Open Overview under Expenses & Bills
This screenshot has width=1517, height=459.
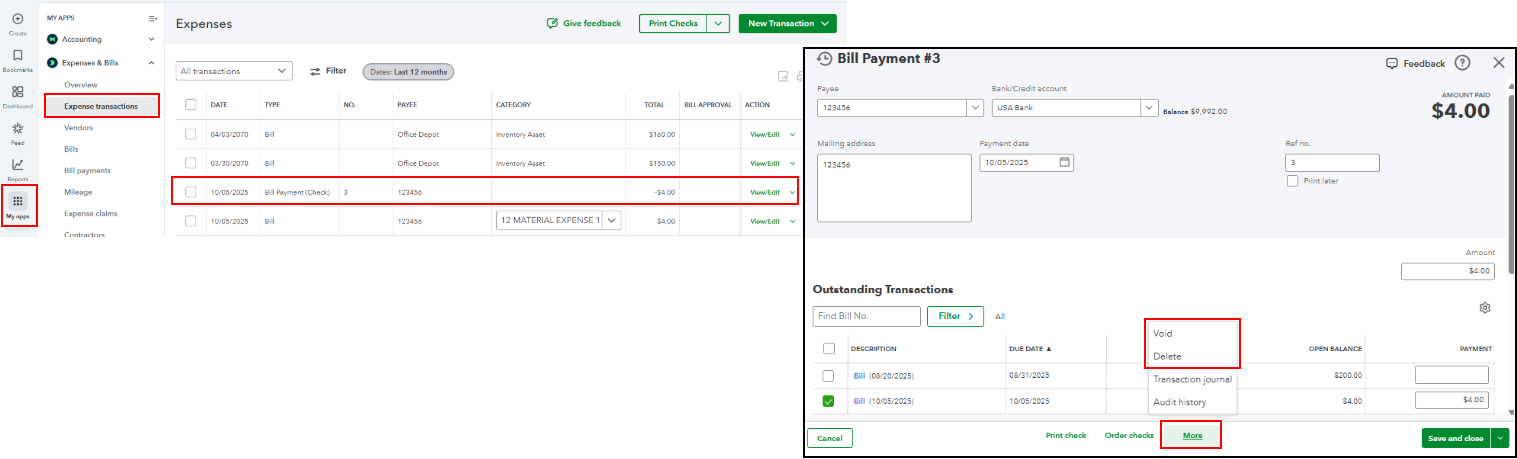pos(81,85)
